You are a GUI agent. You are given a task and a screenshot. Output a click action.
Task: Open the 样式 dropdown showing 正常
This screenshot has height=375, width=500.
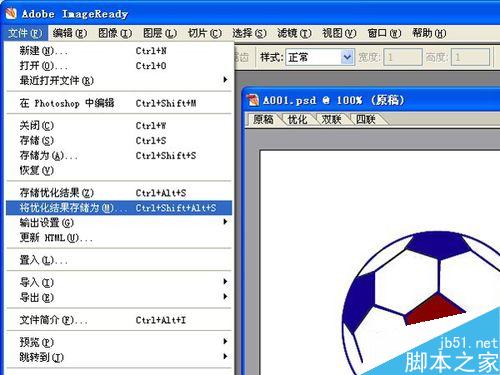[x=320, y=57]
